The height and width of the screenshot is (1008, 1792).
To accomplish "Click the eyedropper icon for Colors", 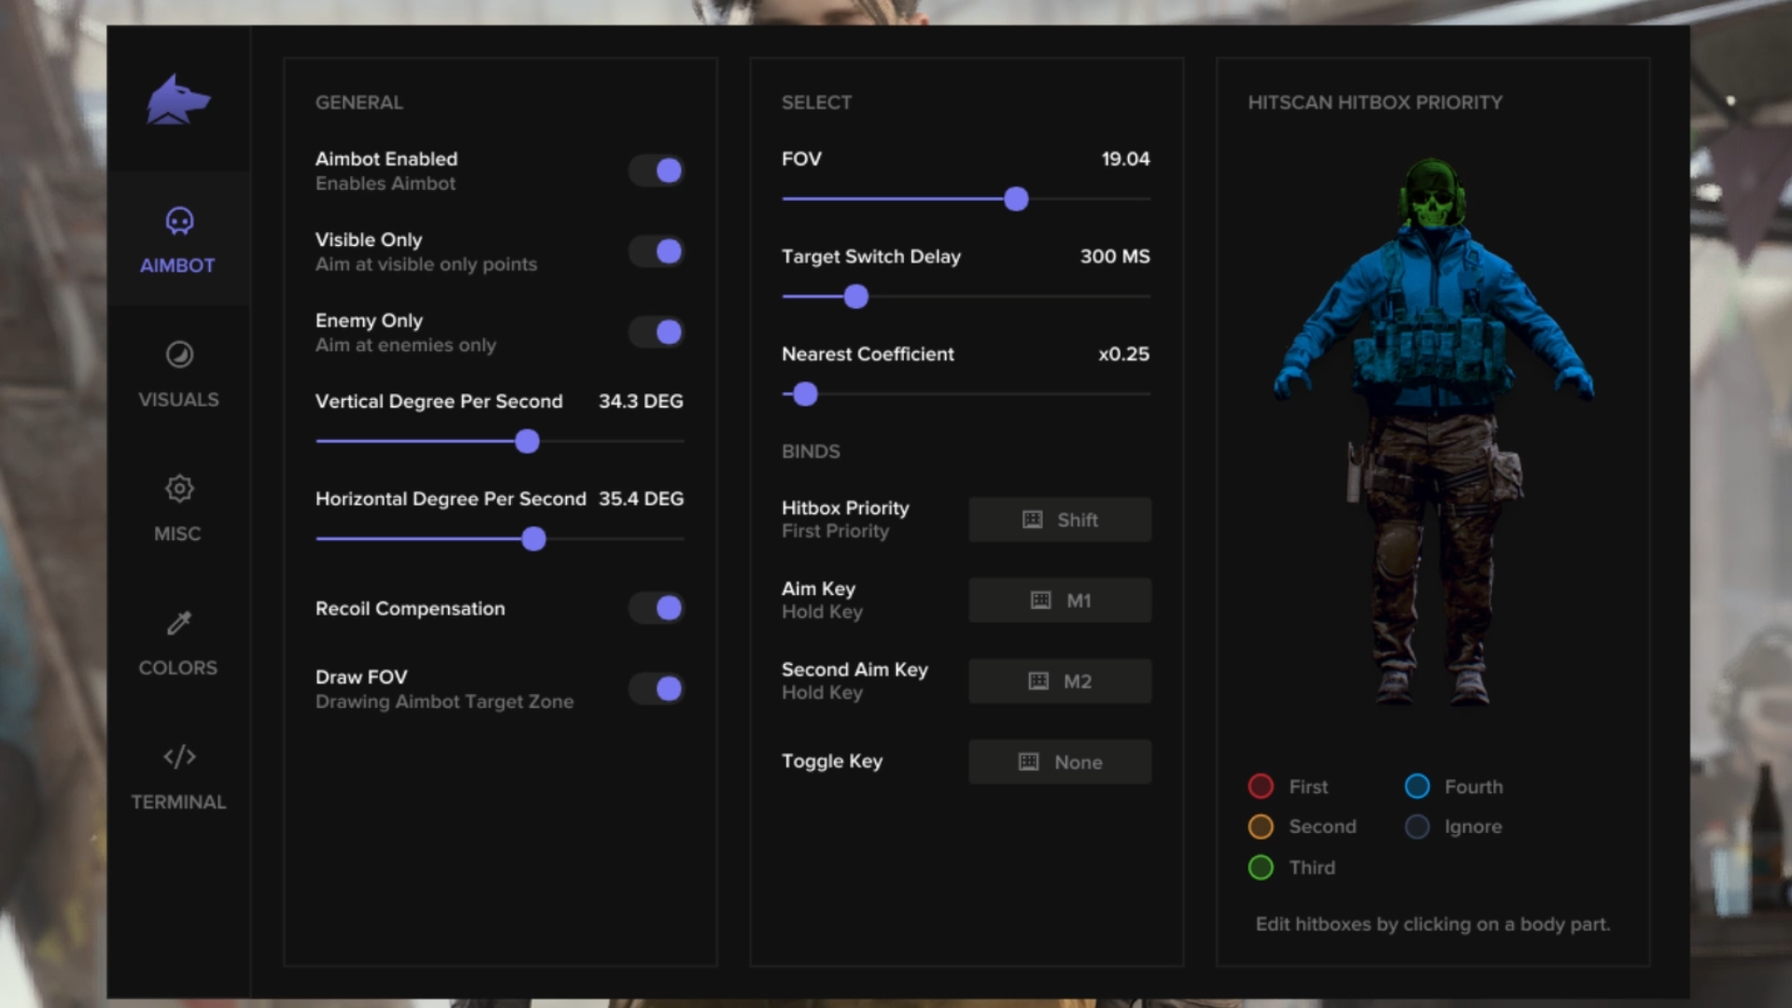I will (x=179, y=623).
